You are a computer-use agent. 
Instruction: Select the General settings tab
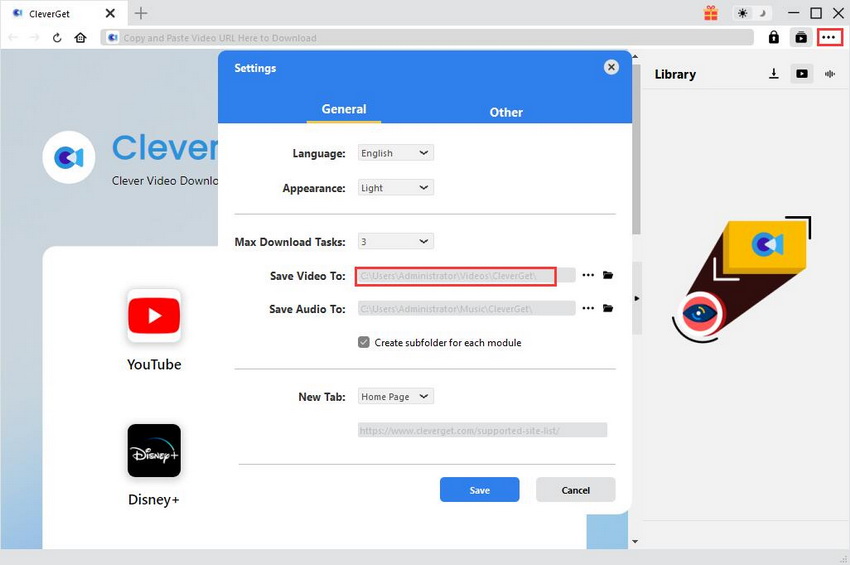[343, 109]
